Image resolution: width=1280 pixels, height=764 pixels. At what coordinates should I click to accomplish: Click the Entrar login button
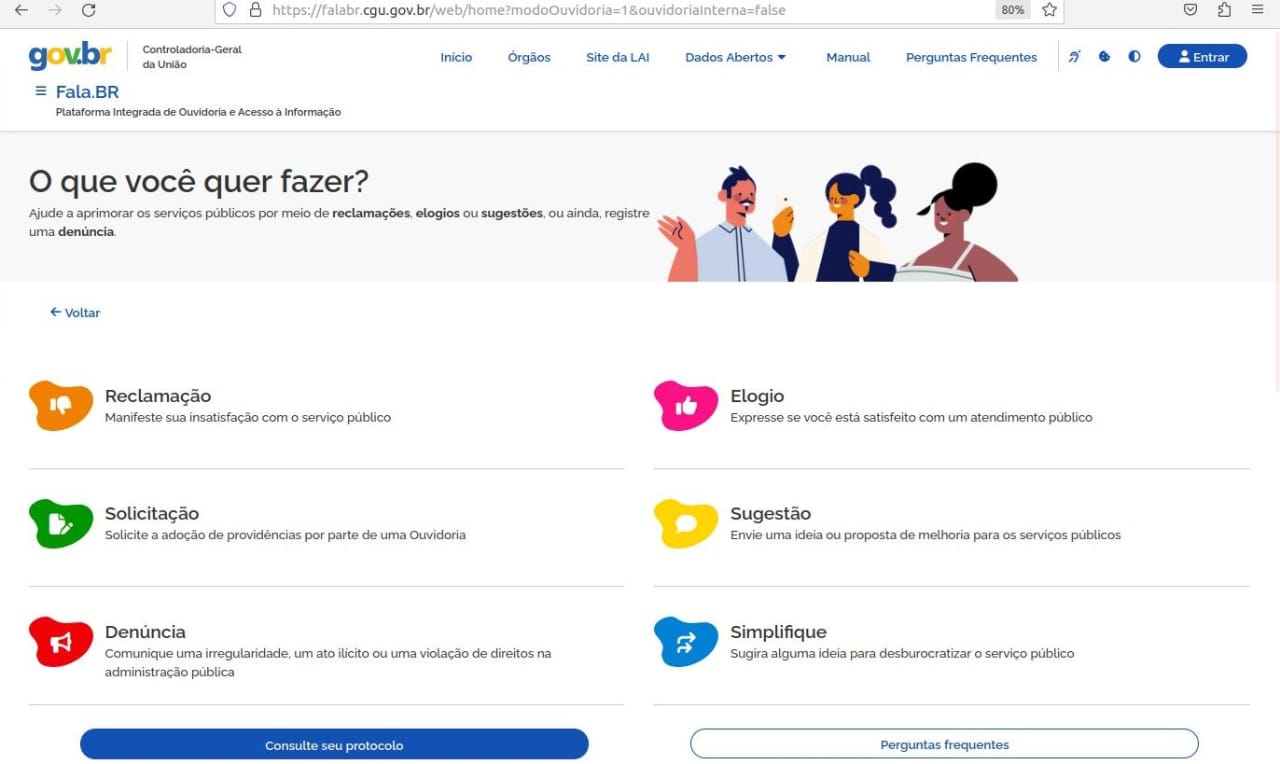[x=1202, y=57]
